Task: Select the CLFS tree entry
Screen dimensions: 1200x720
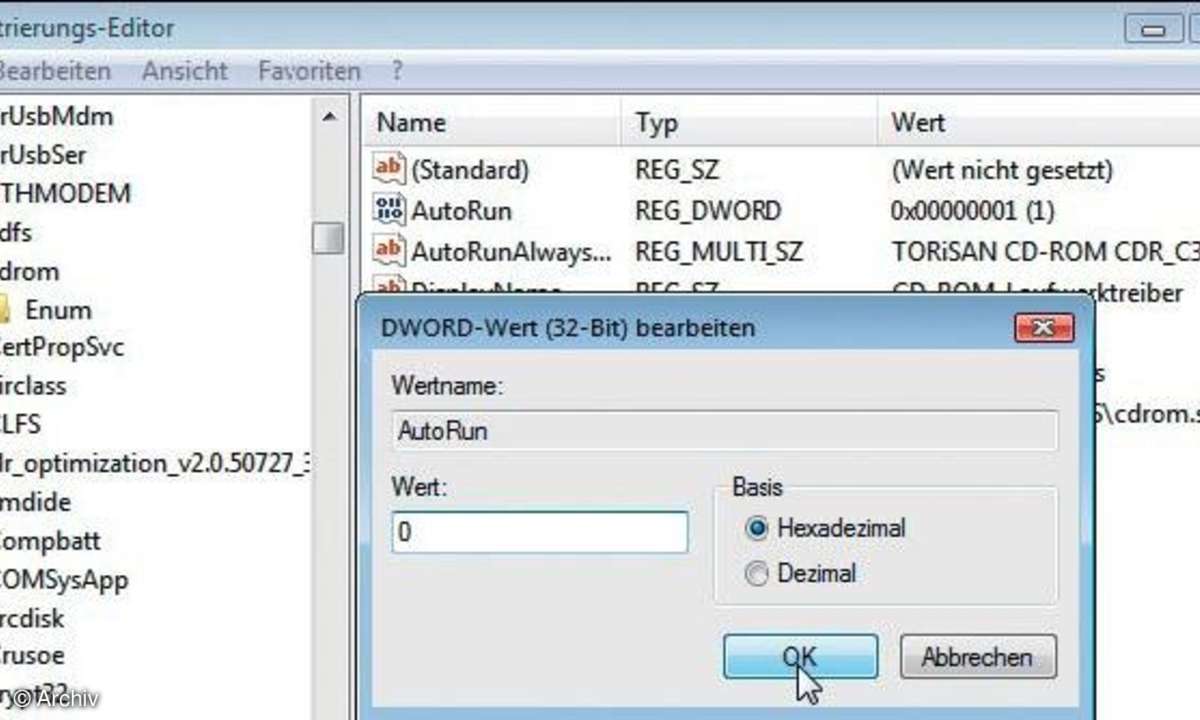Action: pos(21,425)
